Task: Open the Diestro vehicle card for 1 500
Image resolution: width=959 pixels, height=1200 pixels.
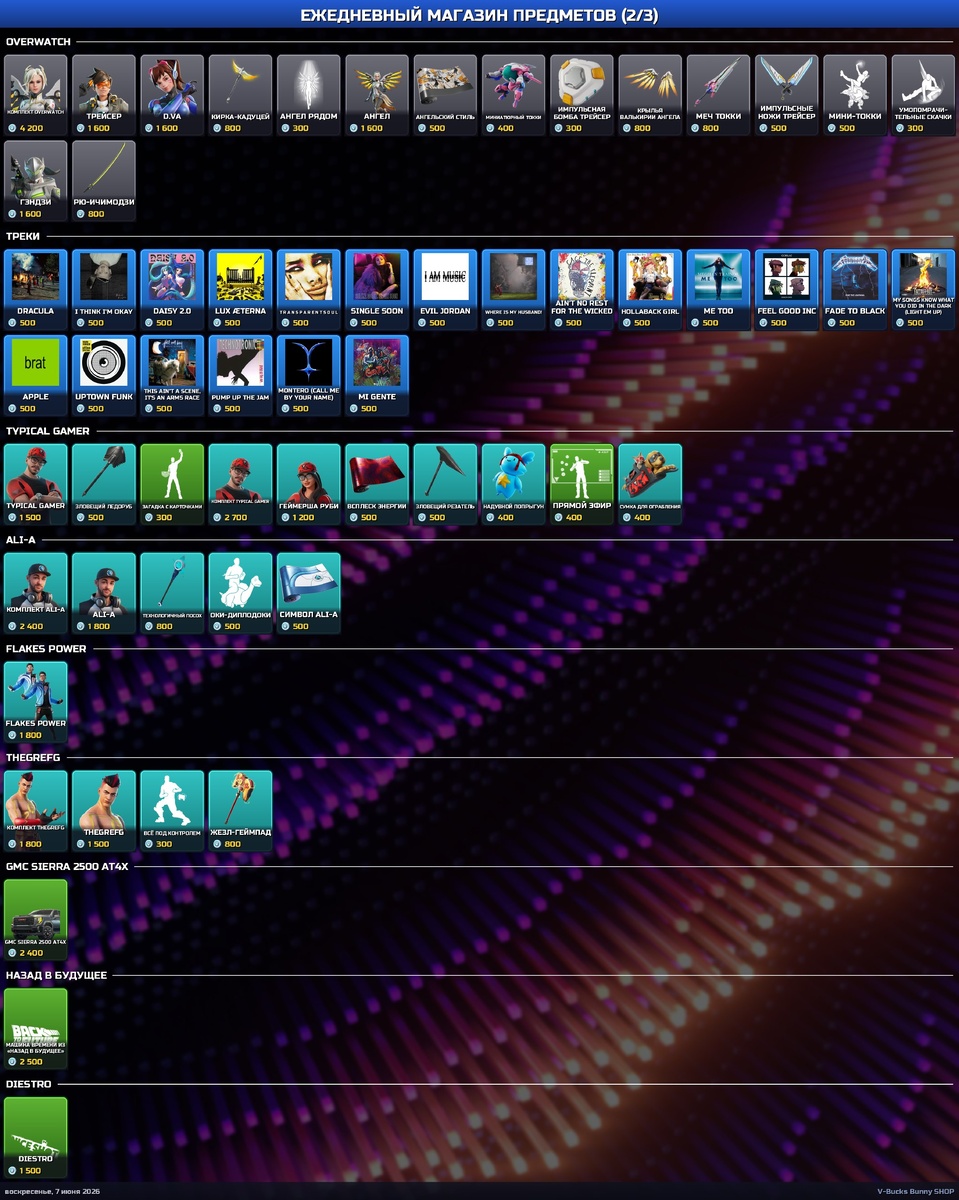Action: 36,1139
